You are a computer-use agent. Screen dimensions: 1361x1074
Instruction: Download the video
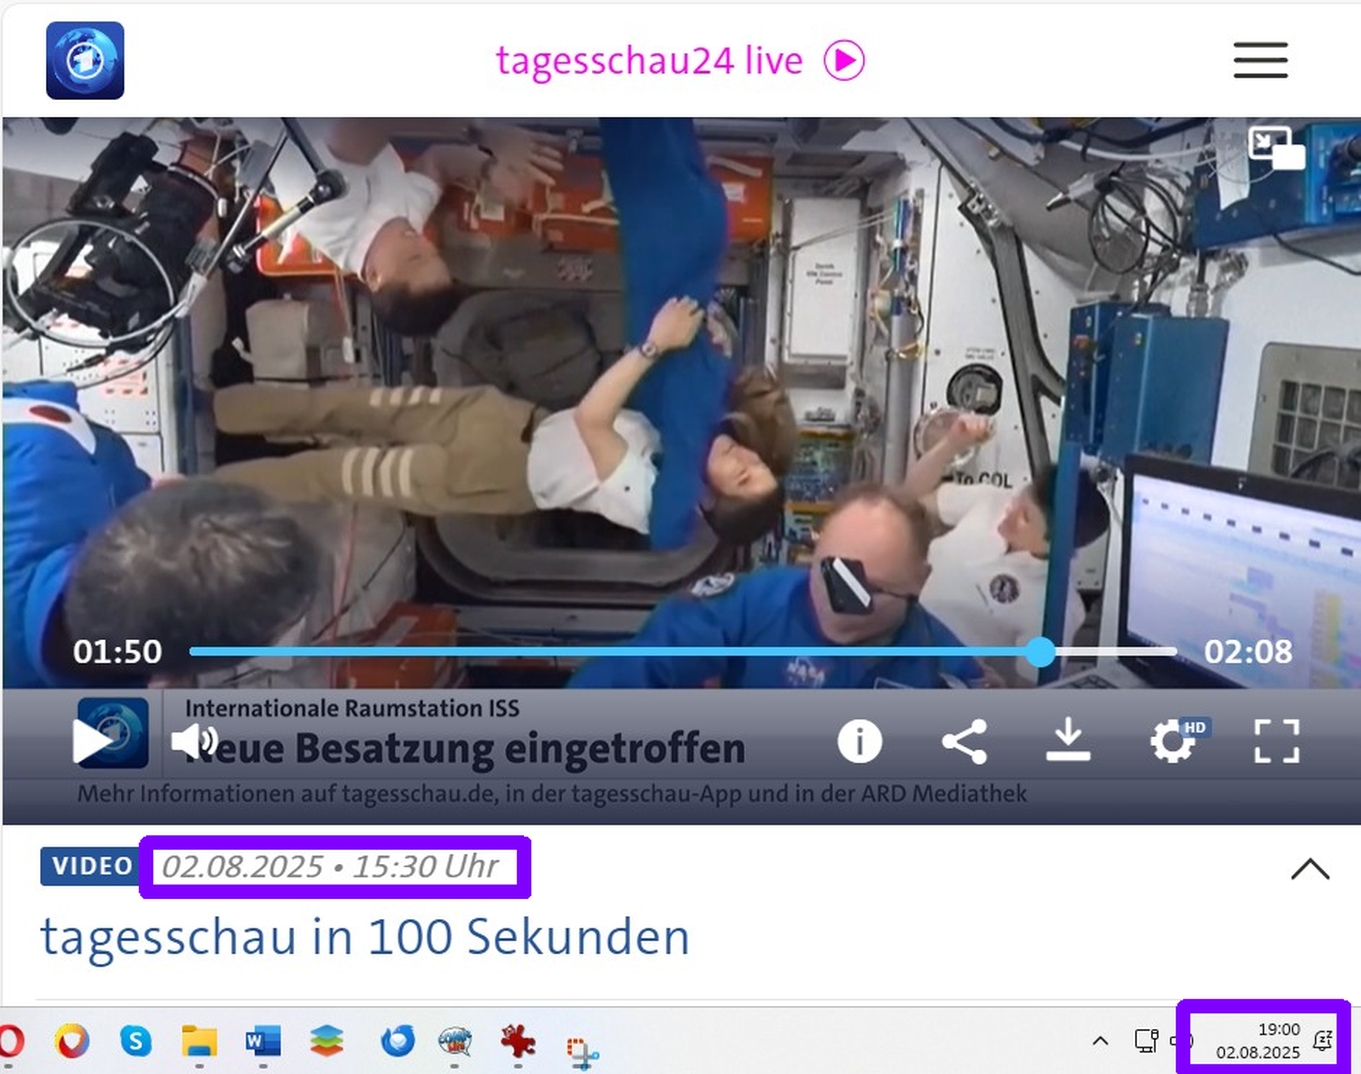coord(1068,741)
